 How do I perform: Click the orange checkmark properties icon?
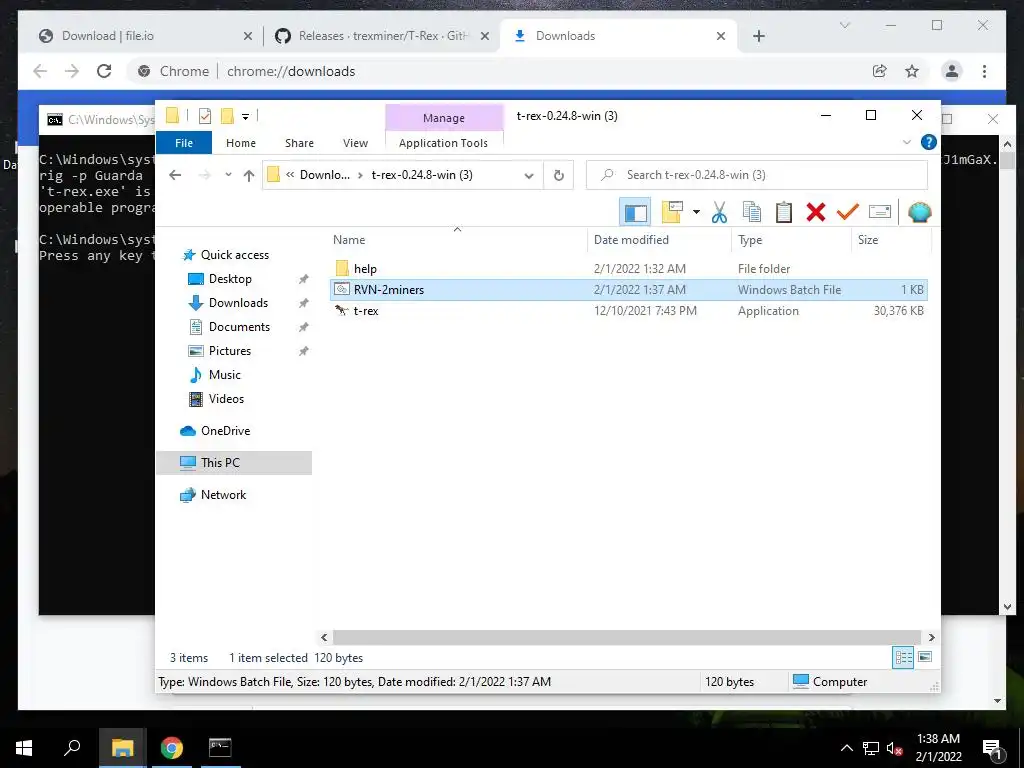click(x=848, y=212)
